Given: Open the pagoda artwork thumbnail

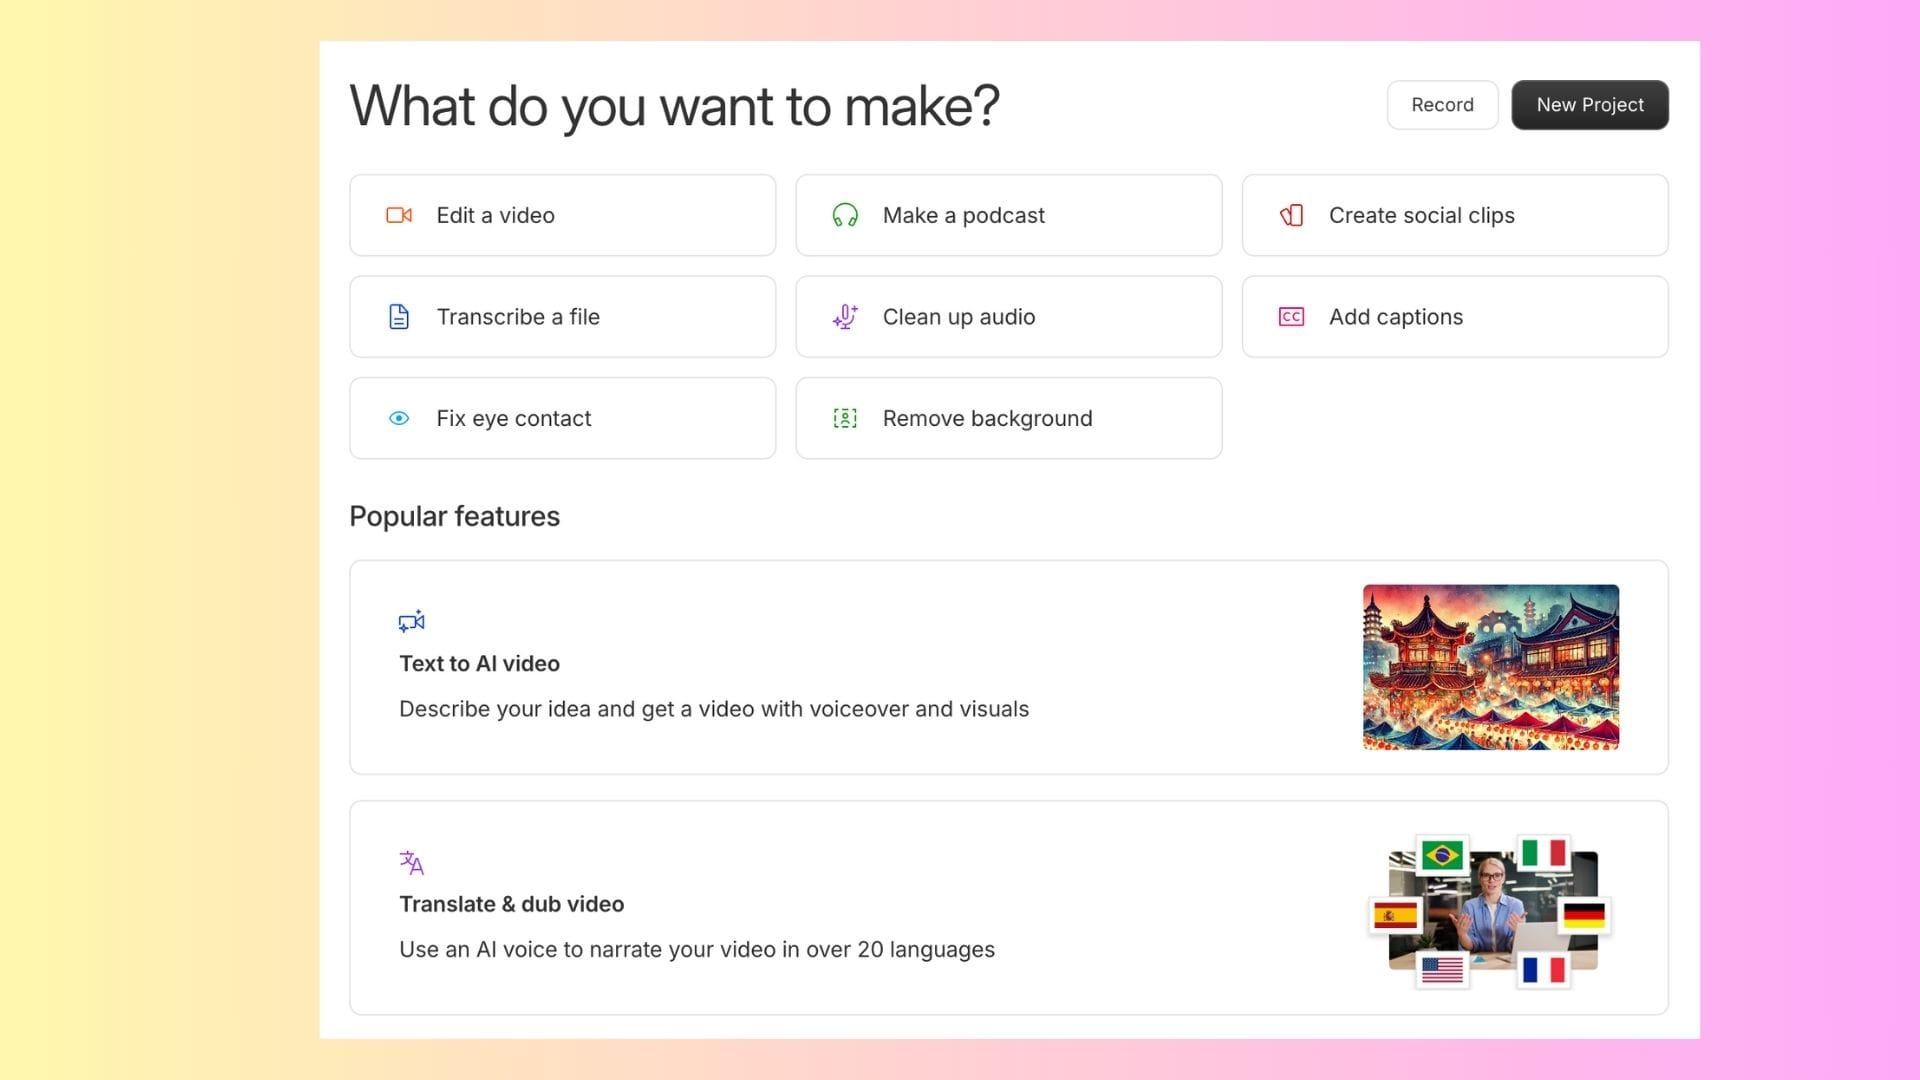Looking at the screenshot, I should click(x=1490, y=667).
